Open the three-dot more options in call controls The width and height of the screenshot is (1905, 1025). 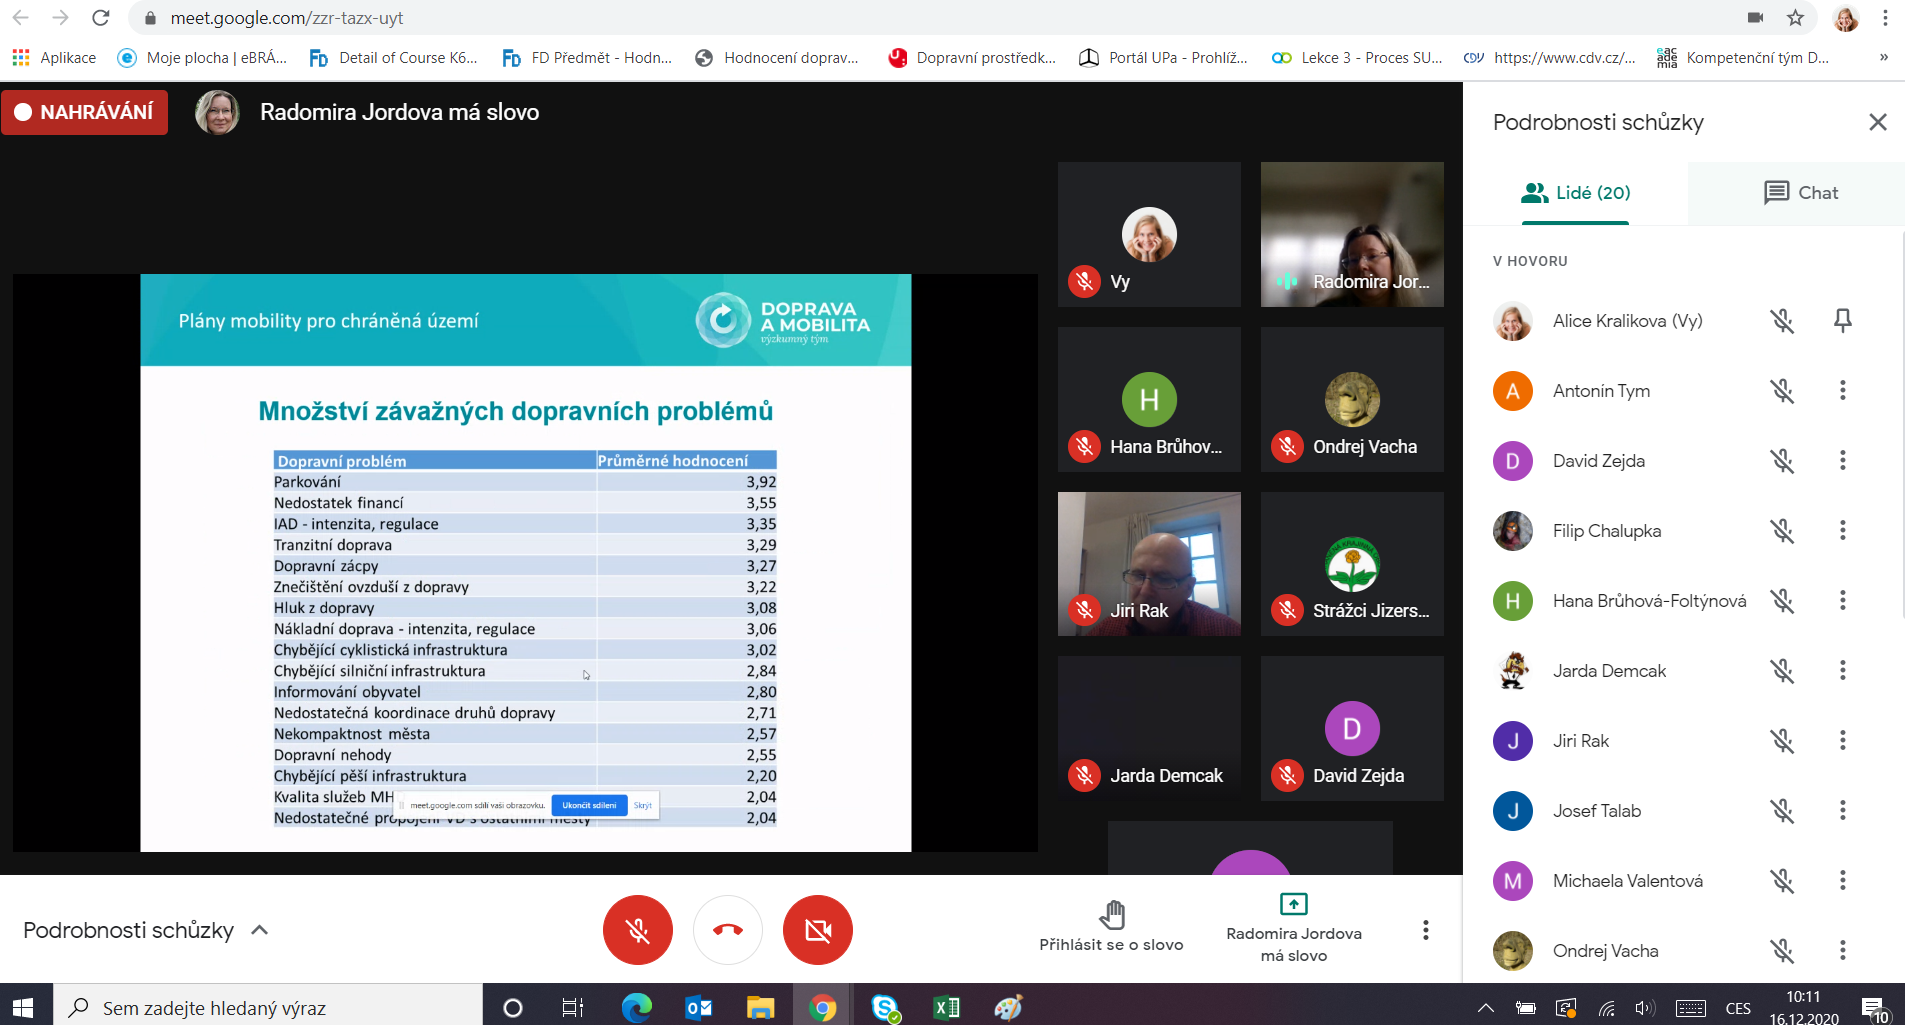(1425, 930)
